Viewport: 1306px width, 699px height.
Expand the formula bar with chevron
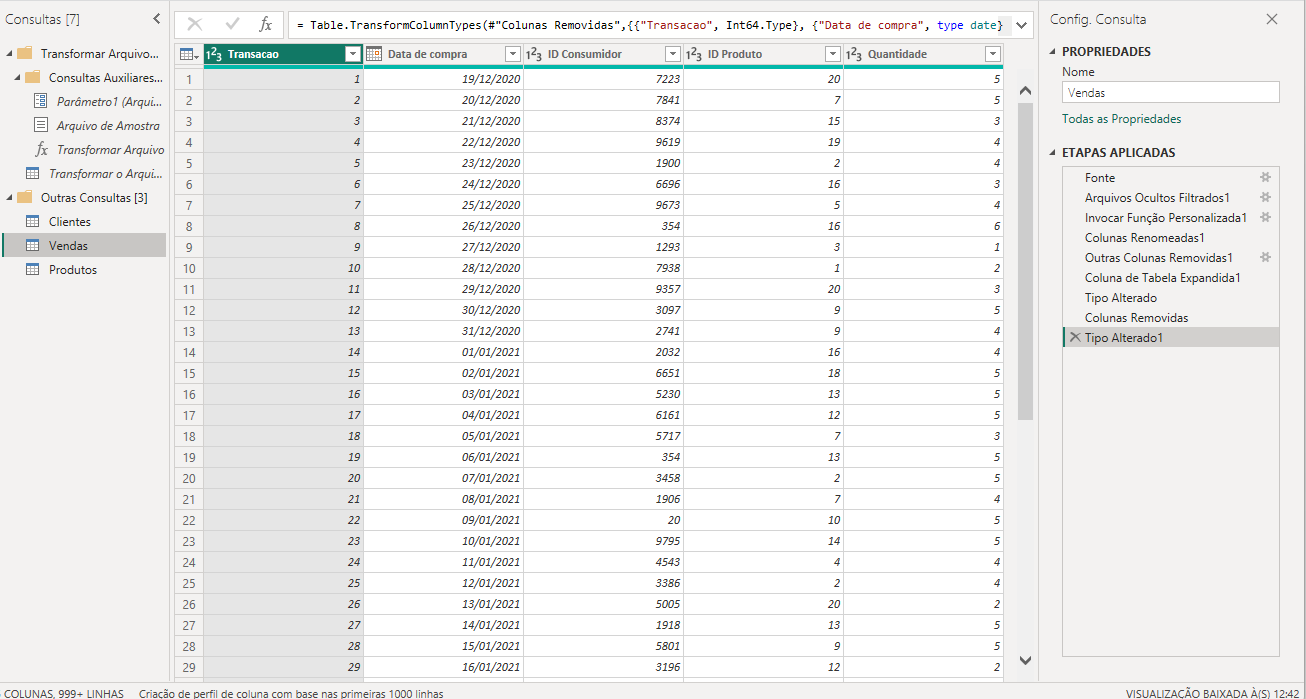tap(1021, 25)
